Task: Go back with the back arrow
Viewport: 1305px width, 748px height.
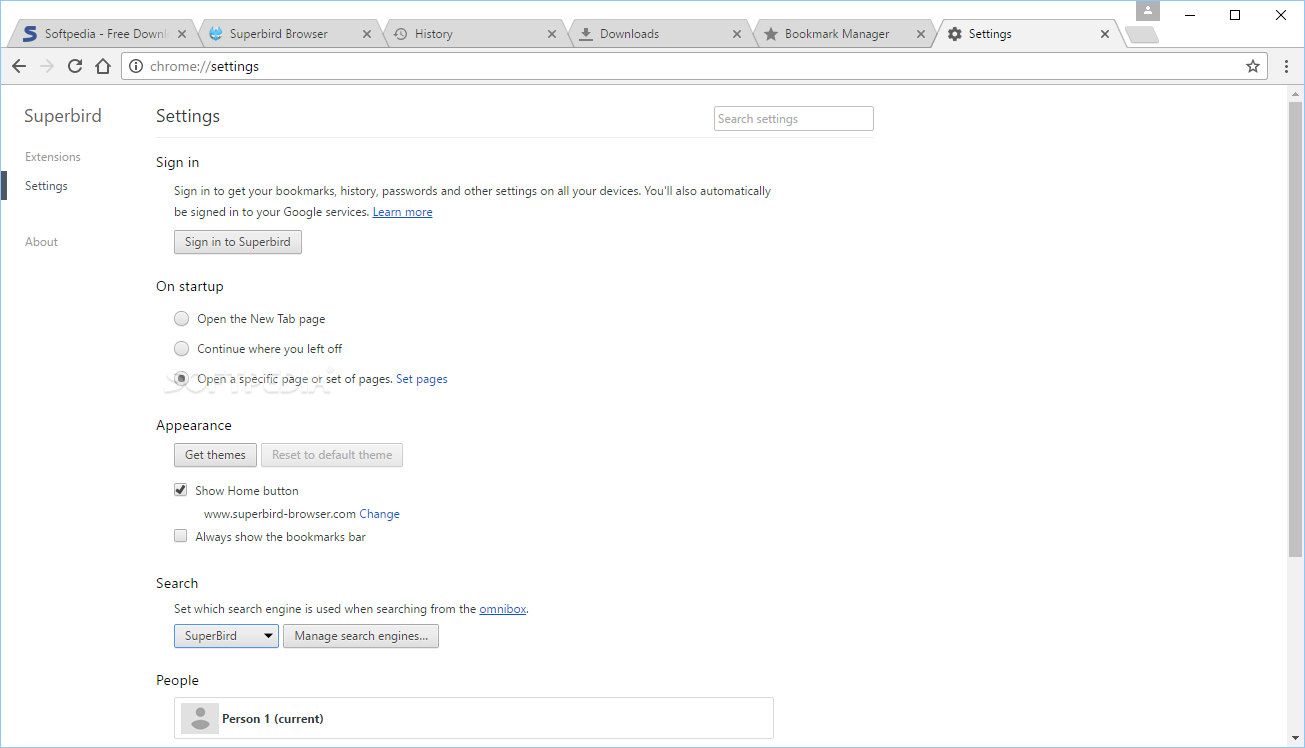Action: click(x=19, y=66)
